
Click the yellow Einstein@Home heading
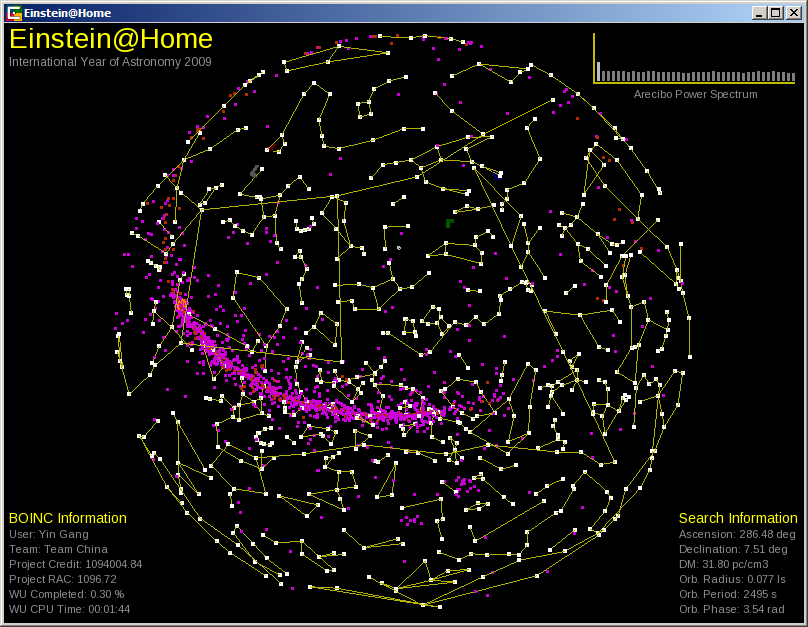click(111, 39)
